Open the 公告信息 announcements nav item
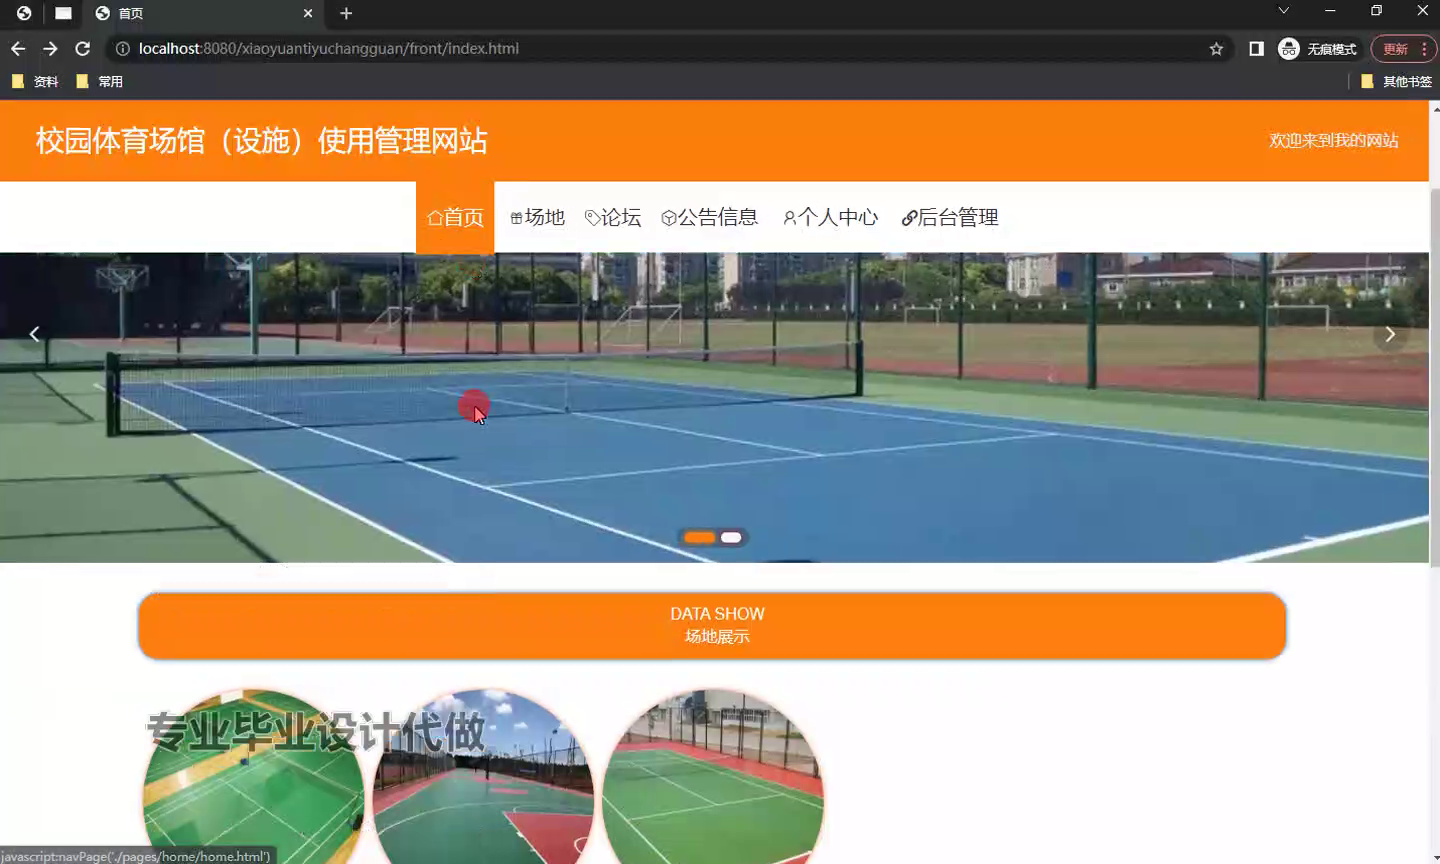1440x864 pixels. click(x=710, y=217)
